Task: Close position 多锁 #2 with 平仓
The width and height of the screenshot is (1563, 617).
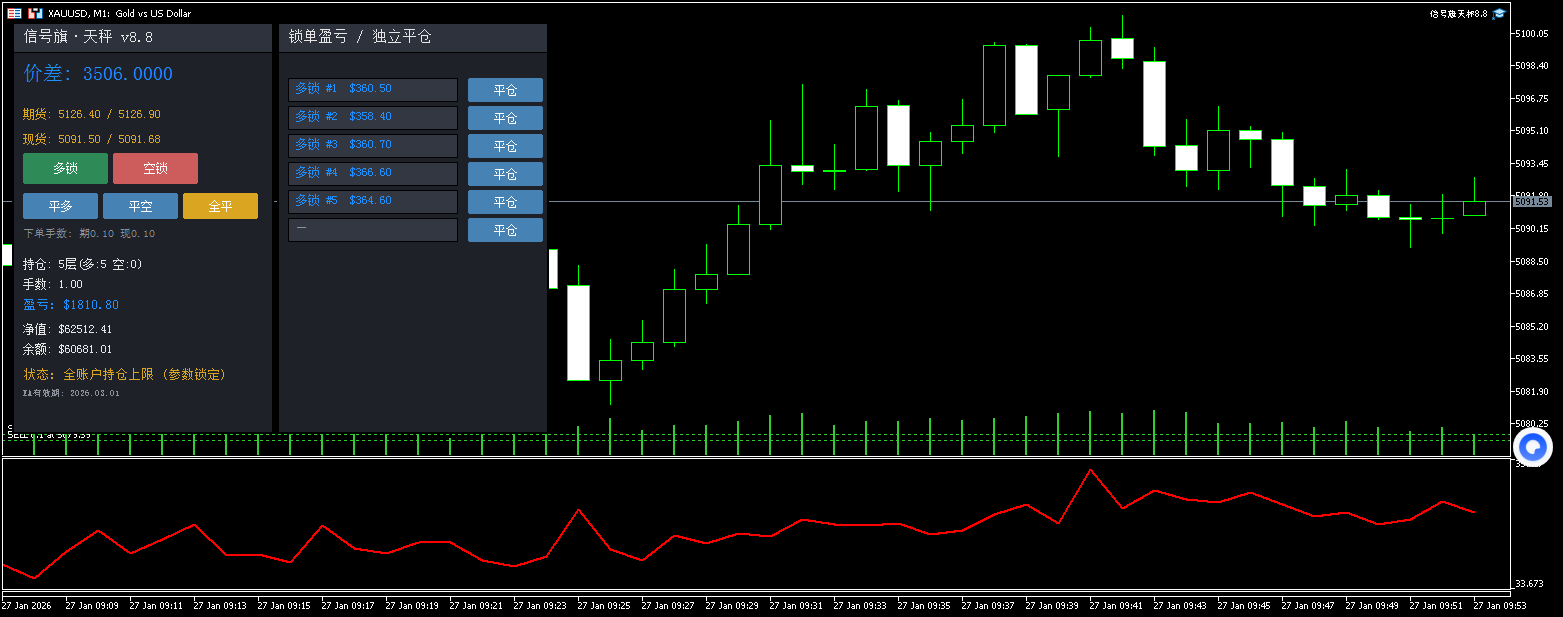Action: click(505, 118)
